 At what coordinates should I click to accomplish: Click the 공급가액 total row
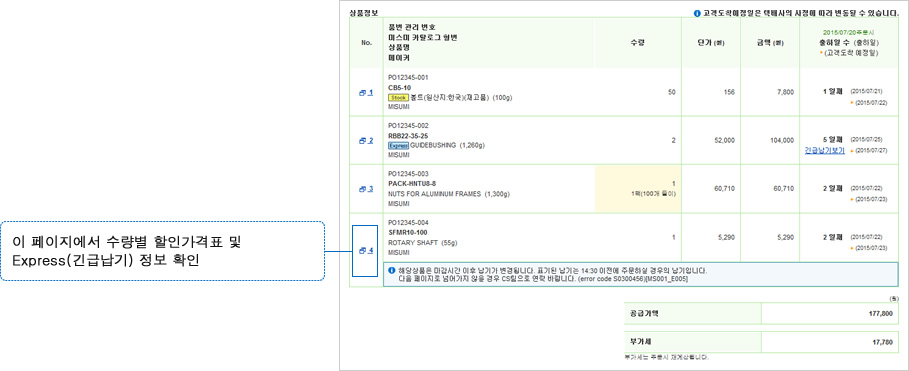click(761, 314)
